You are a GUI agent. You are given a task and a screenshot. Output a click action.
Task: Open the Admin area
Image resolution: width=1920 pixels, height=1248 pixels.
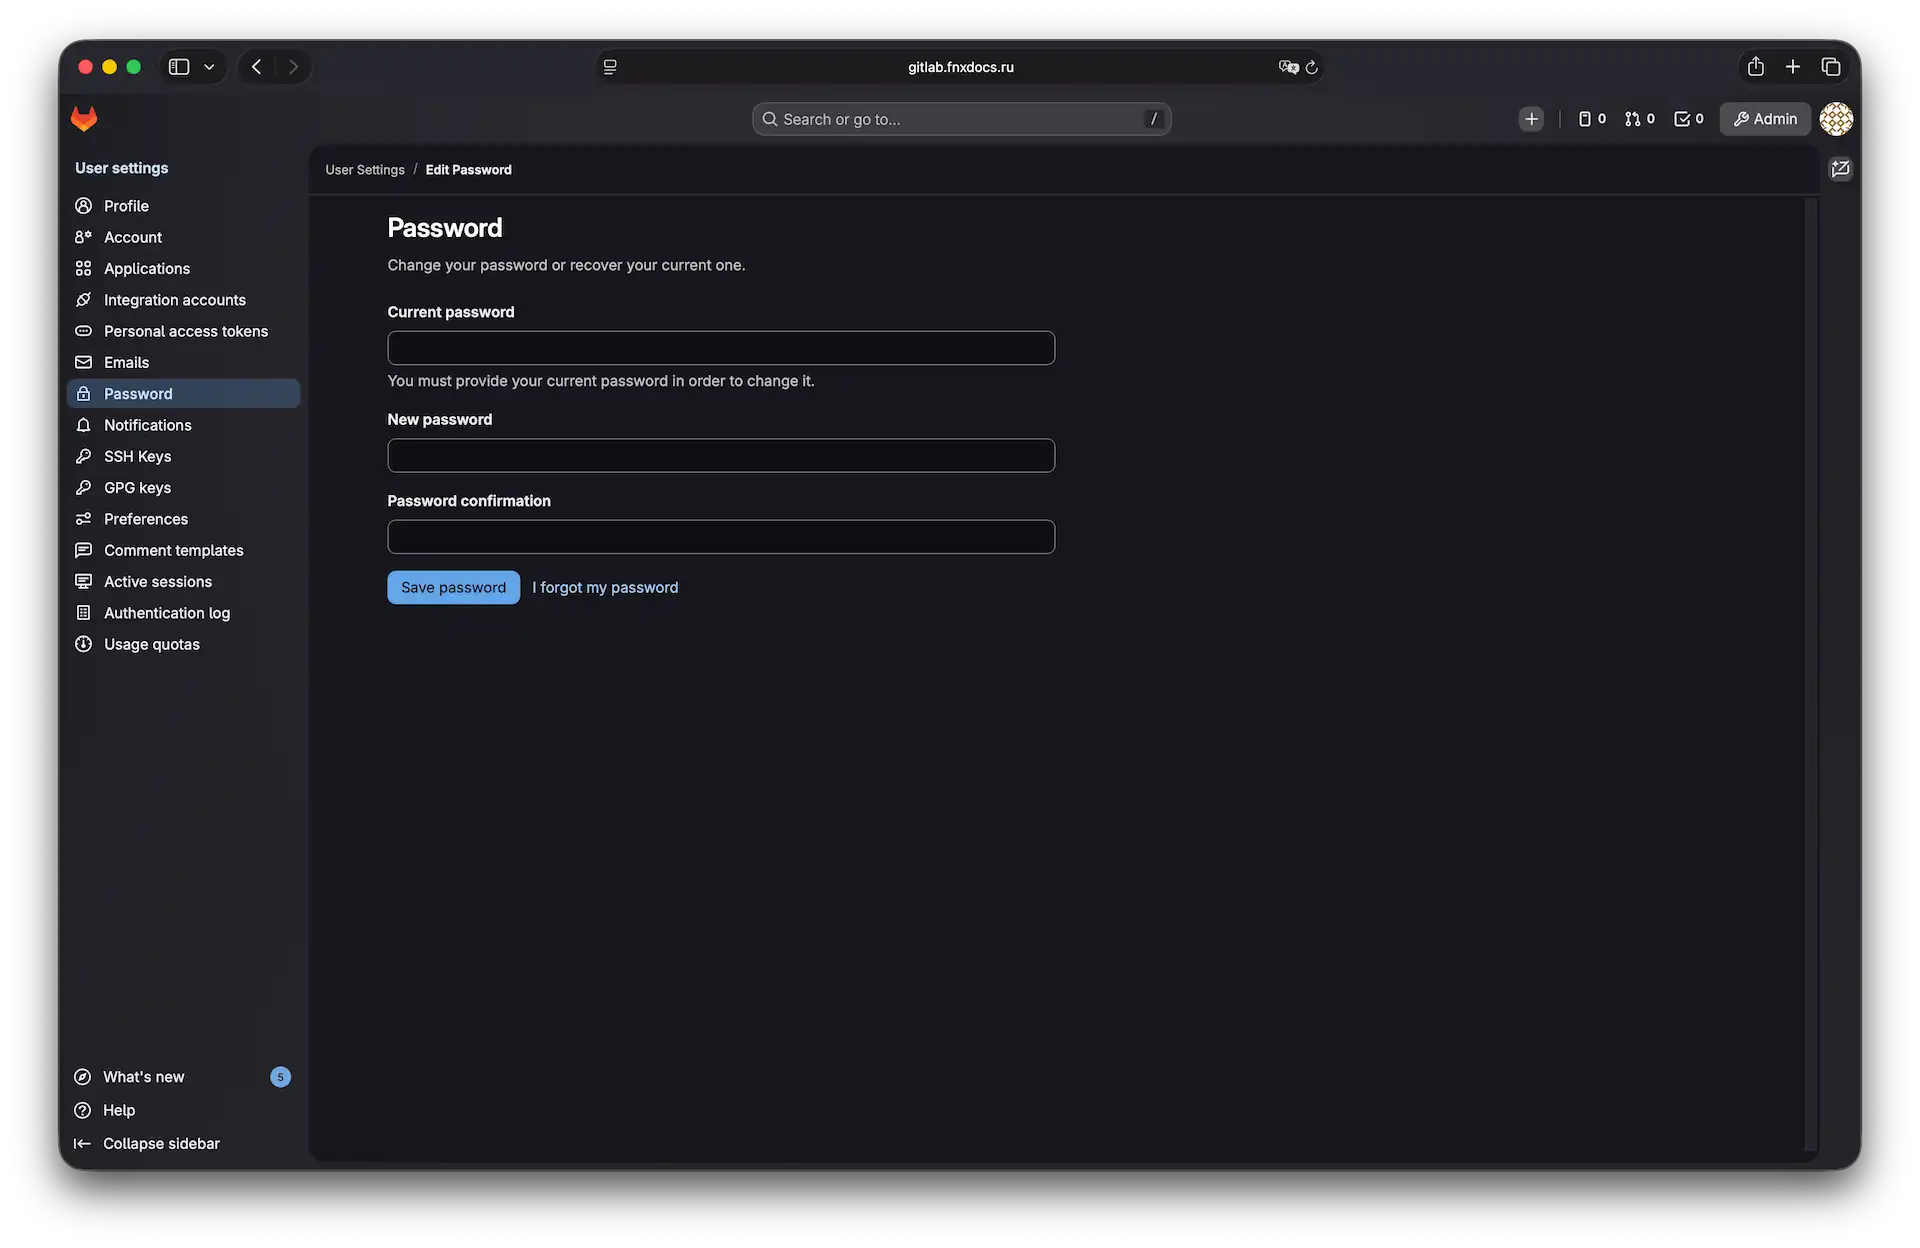[x=1764, y=119]
